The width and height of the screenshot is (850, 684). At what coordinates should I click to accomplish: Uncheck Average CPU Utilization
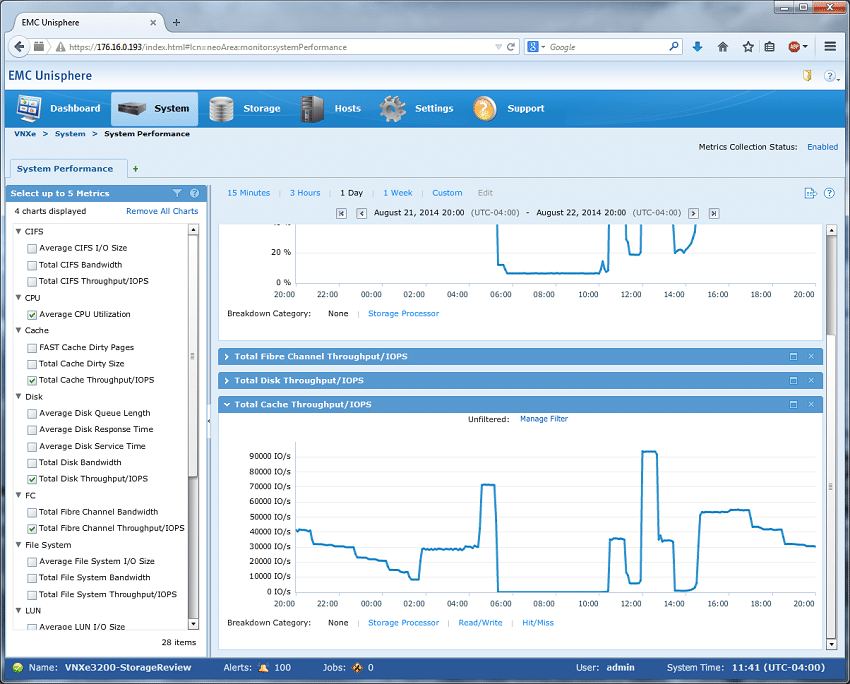(32, 315)
